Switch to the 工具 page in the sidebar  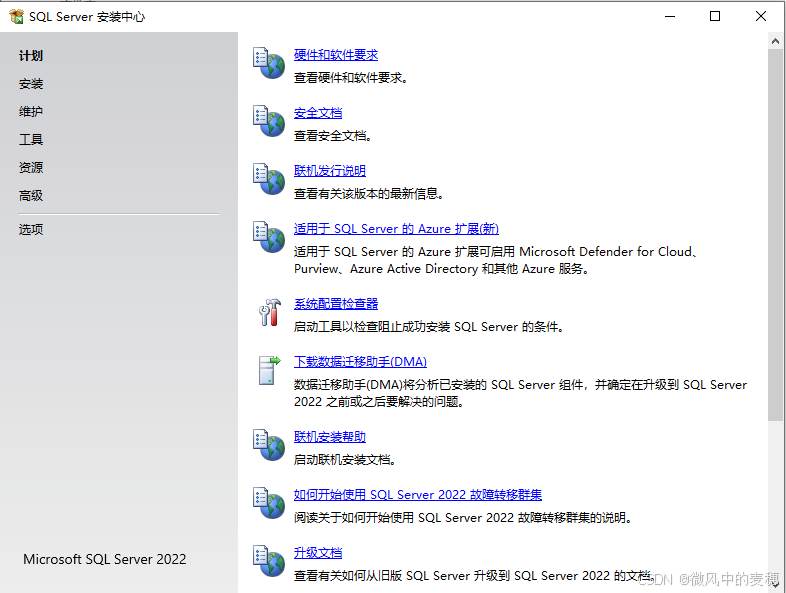[31, 139]
